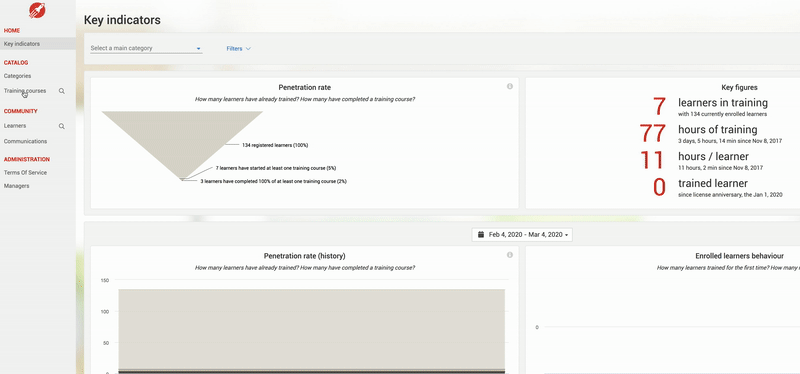The height and width of the screenshot is (374, 800).
Task: Open Categories in sidebar
Action: click(x=17, y=76)
